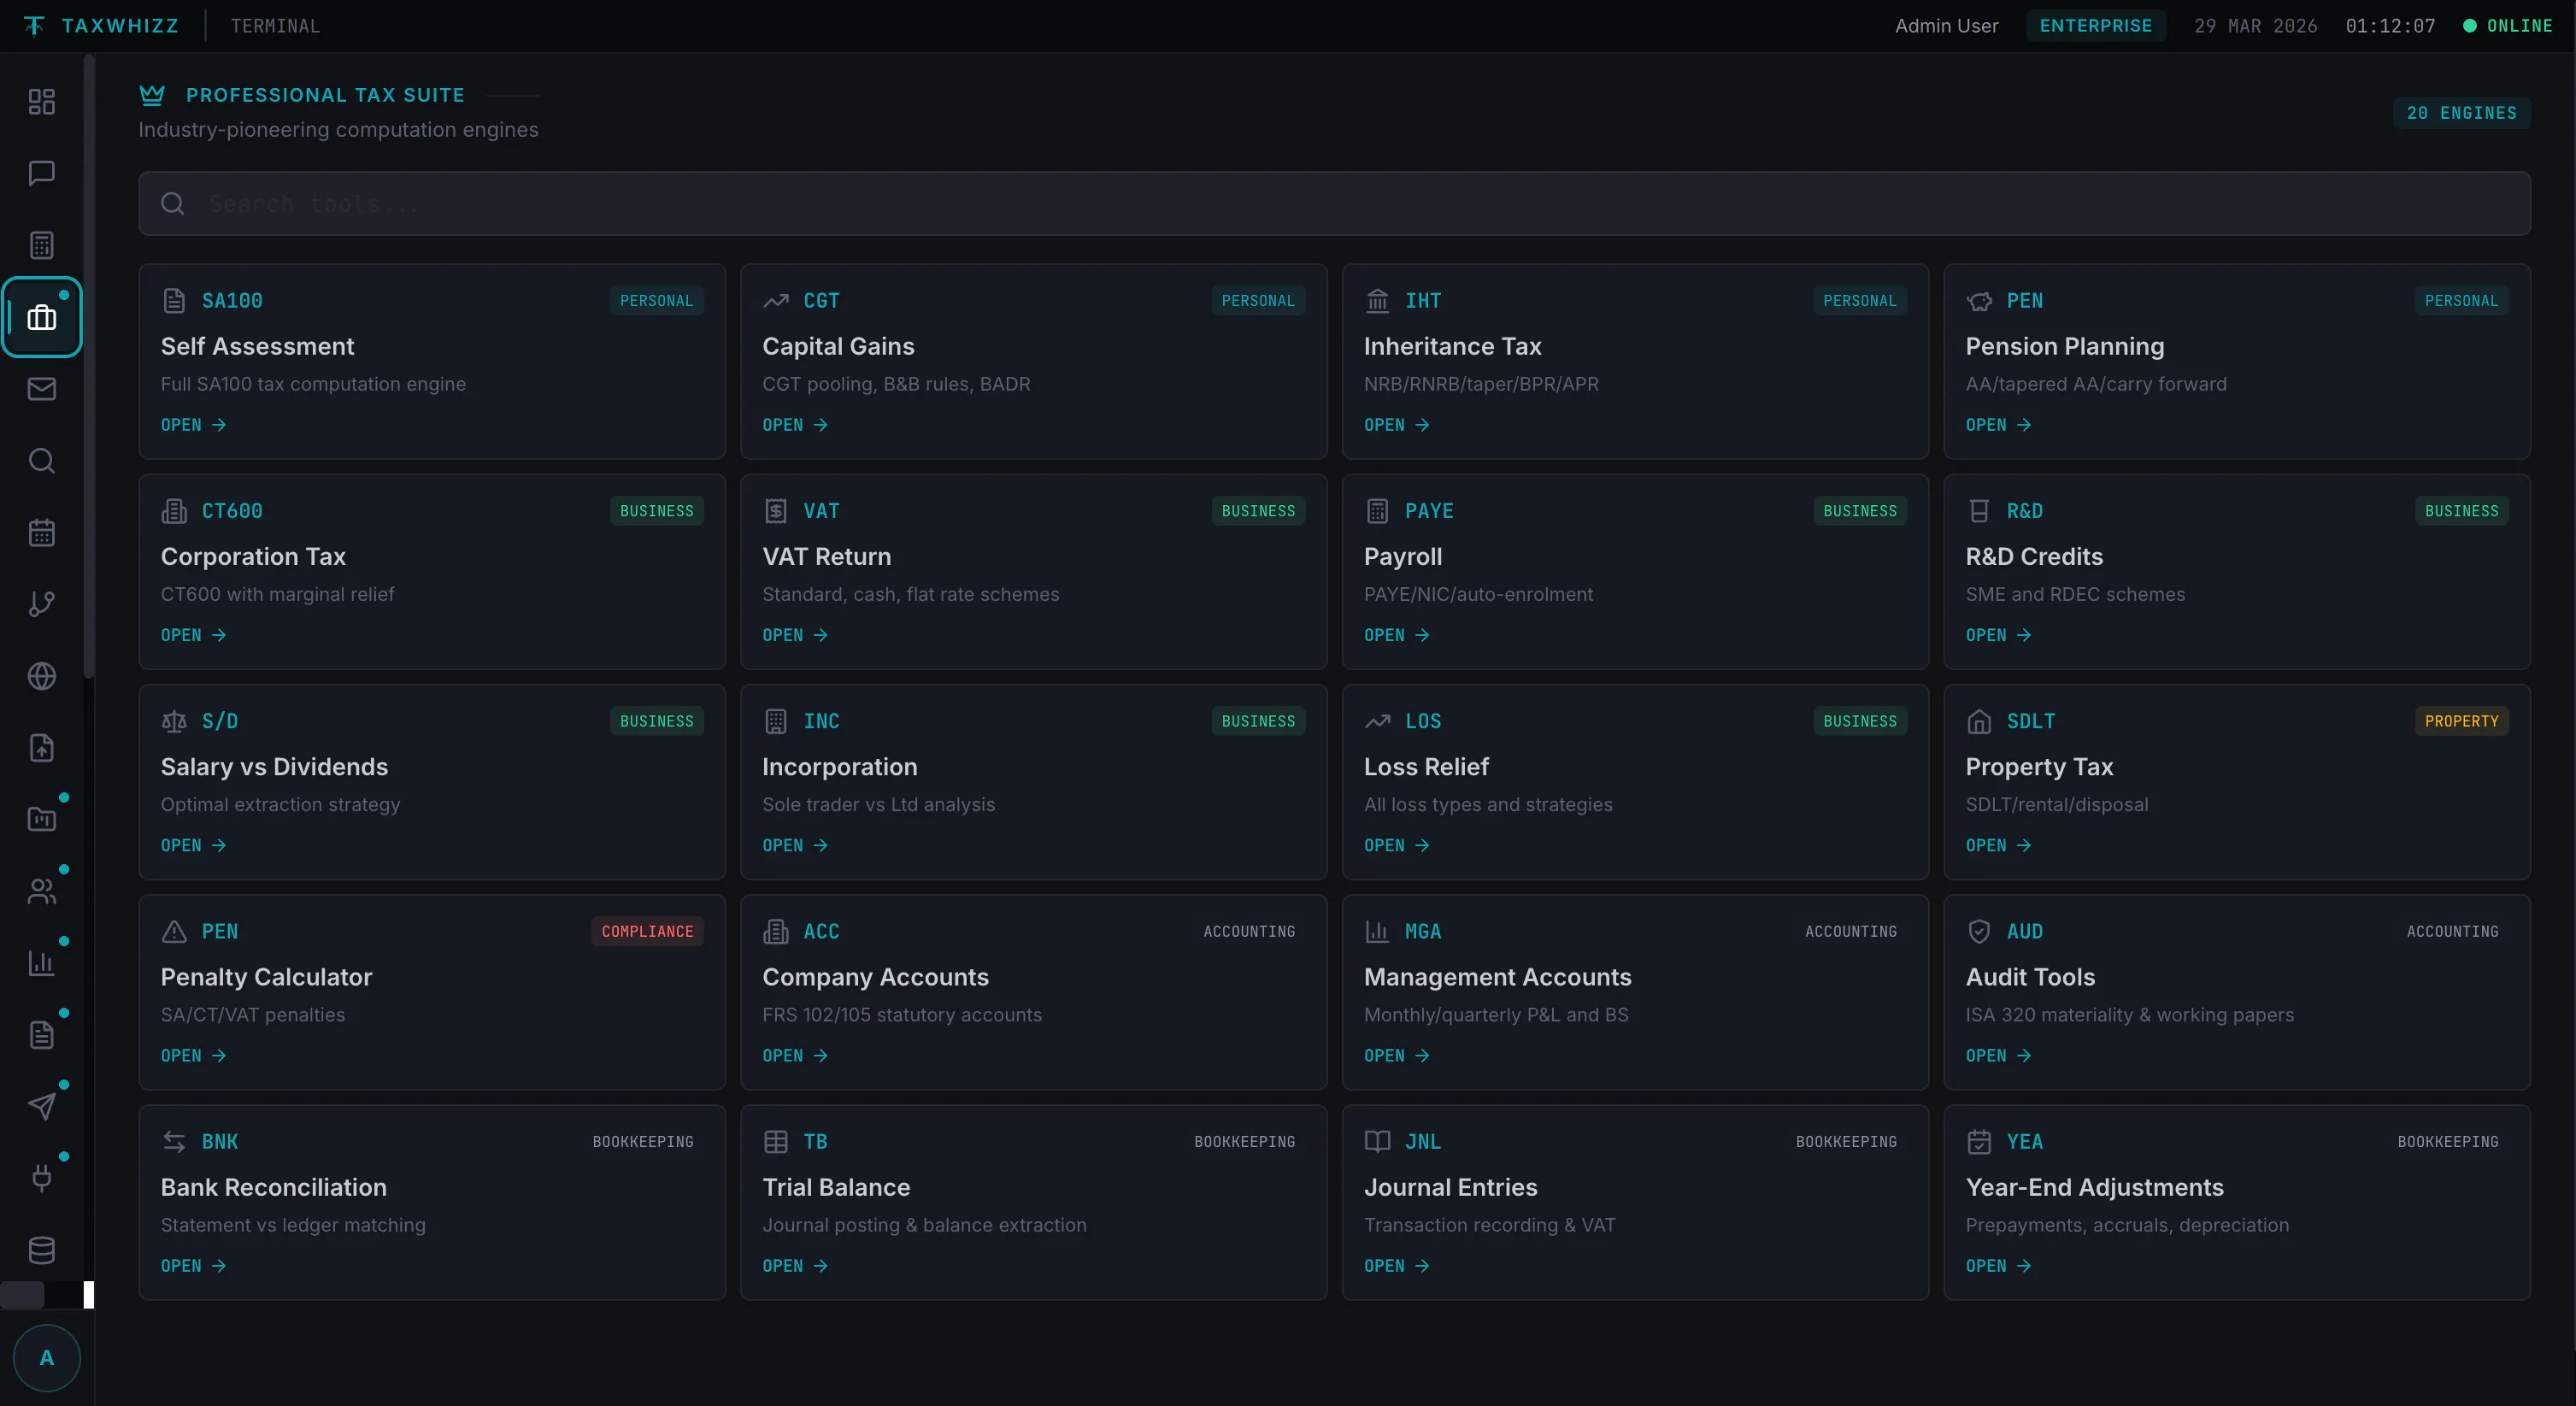The height and width of the screenshot is (1406, 2576).
Task: Click OPEN on the Capital Gains card
Action: click(795, 425)
